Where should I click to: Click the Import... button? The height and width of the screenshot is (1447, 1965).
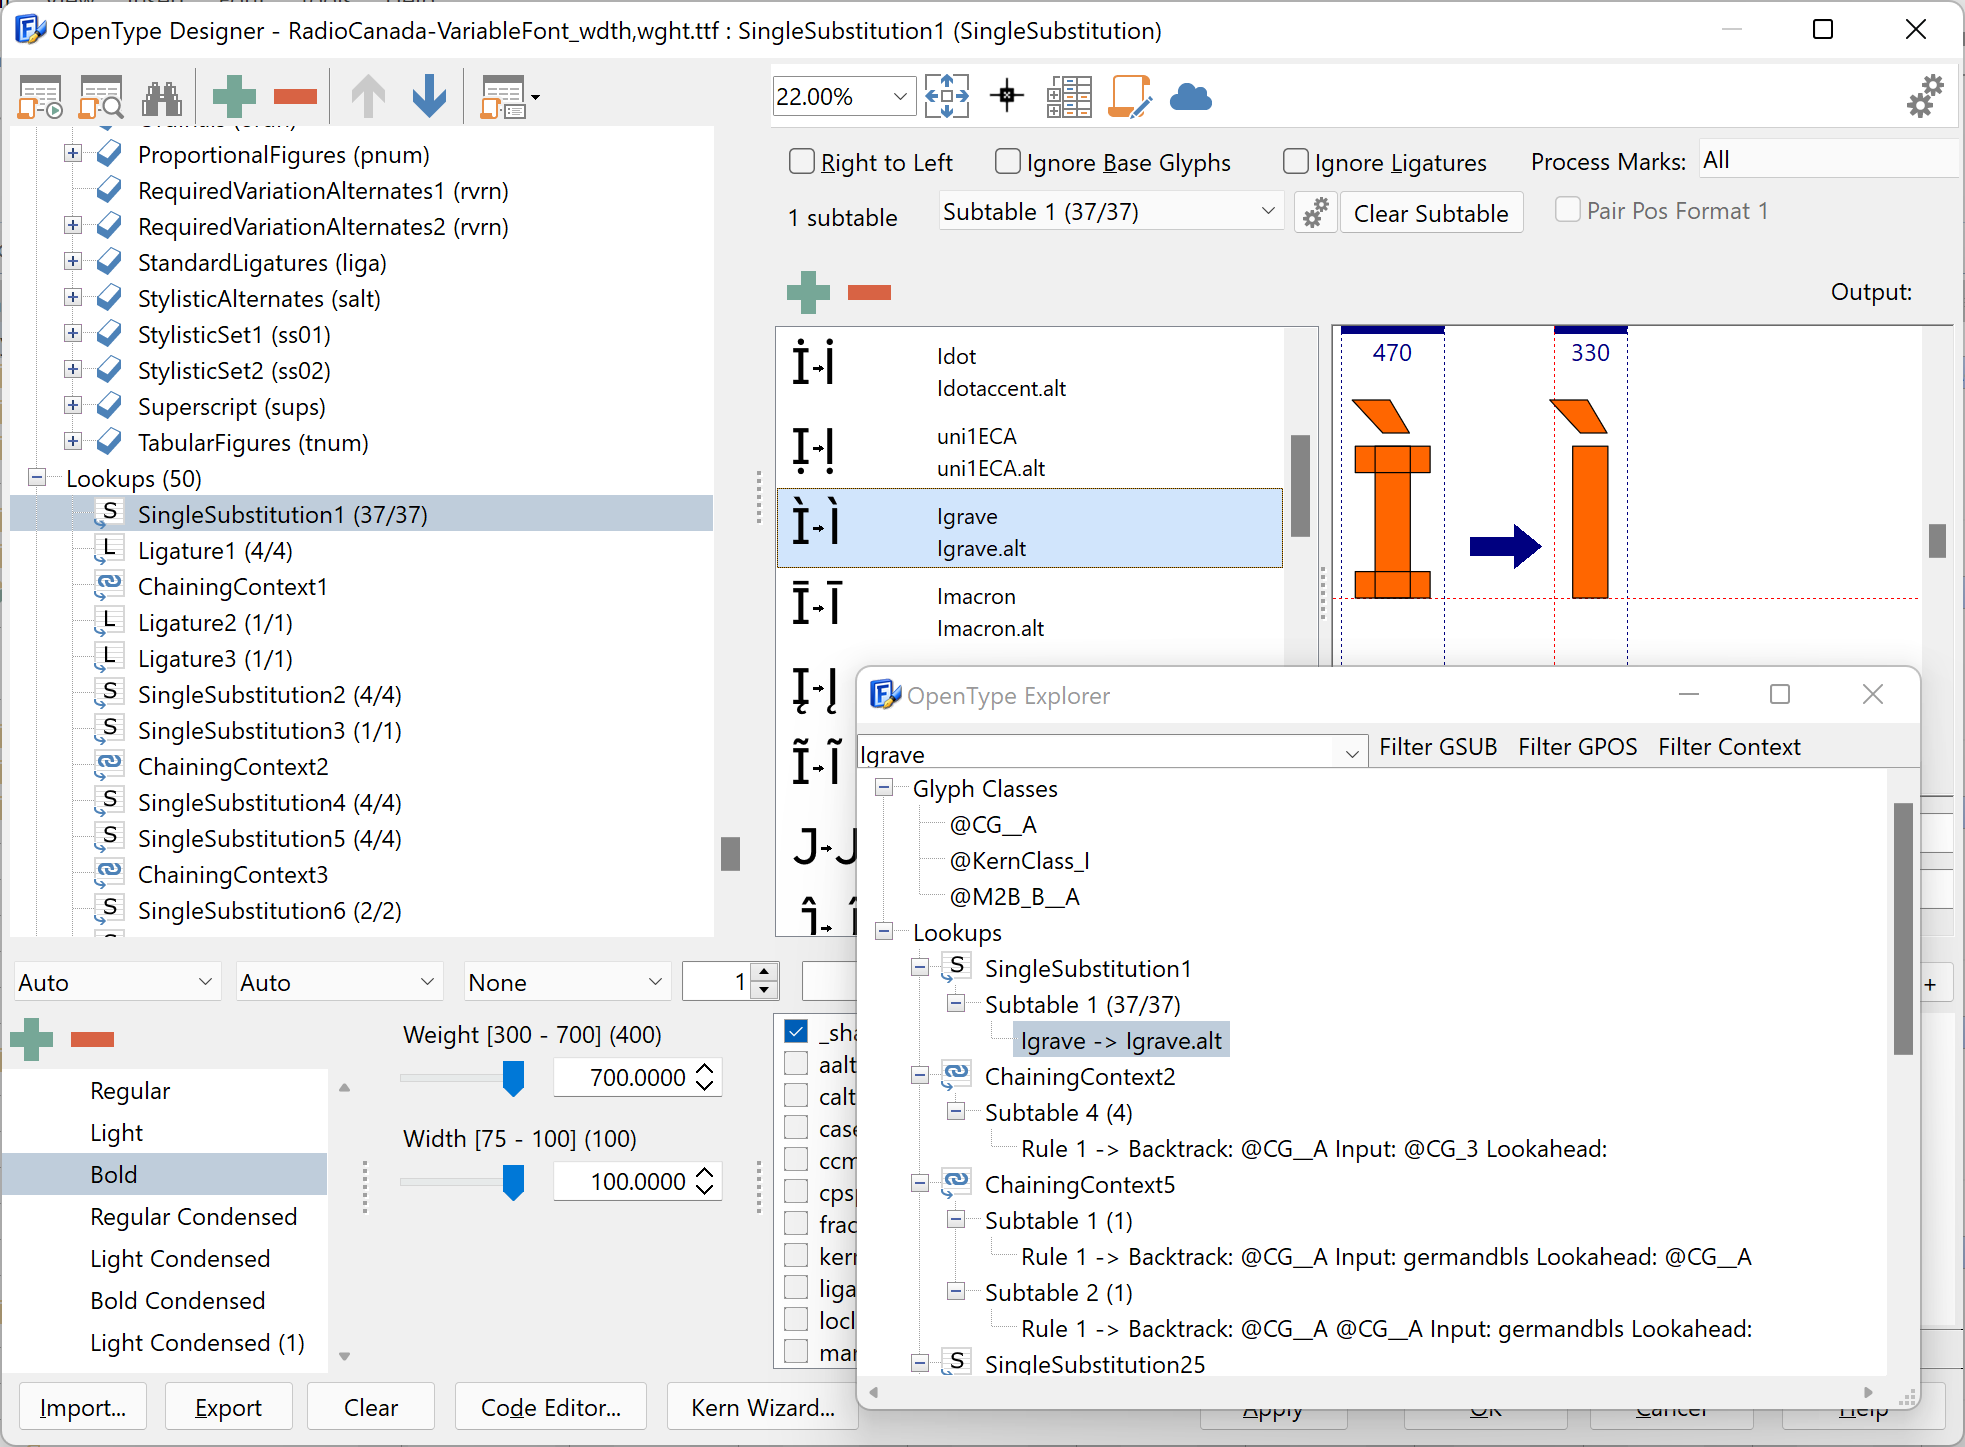83,1407
